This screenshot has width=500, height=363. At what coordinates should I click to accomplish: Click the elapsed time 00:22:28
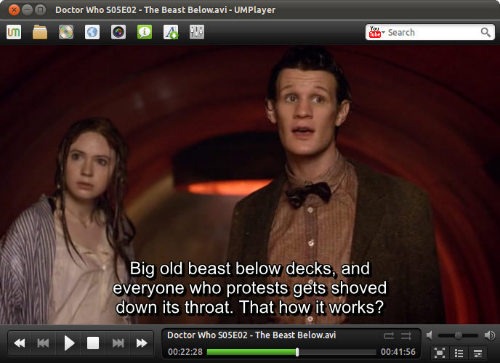coord(185,352)
